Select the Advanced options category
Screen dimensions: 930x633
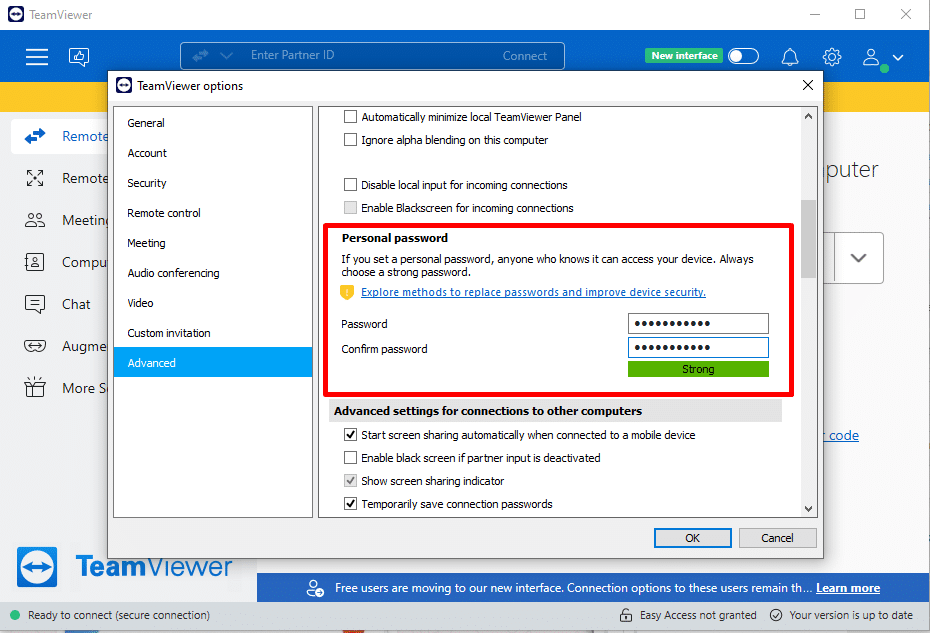click(212, 362)
